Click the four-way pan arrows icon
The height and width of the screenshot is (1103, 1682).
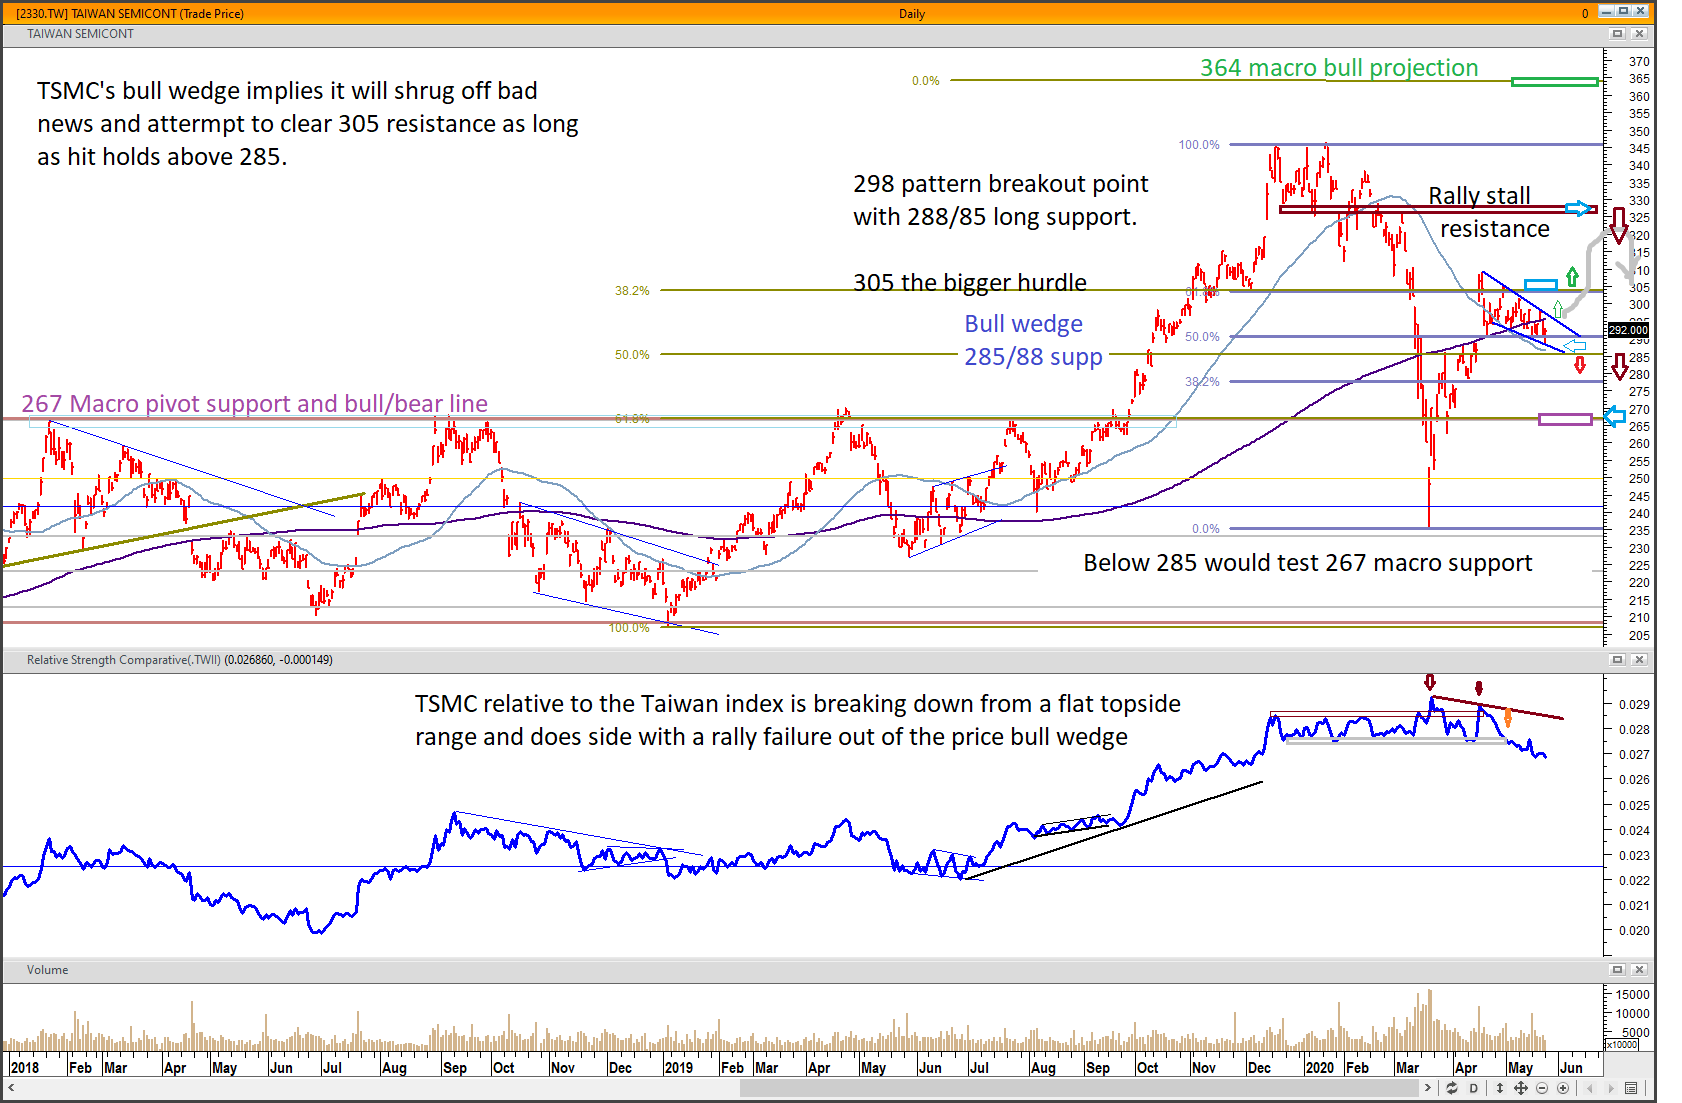pos(1521,1088)
